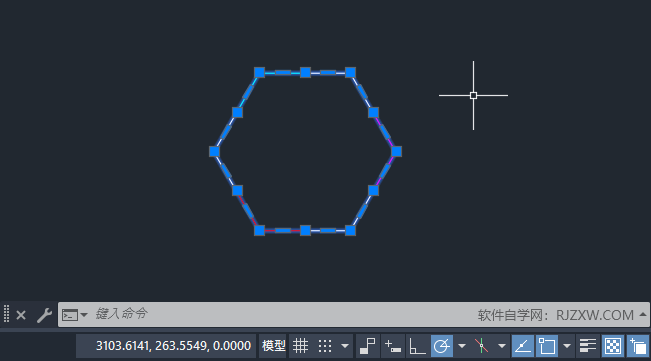
Task: Toggle object snap icon
Action: click(x=547, y=346)
